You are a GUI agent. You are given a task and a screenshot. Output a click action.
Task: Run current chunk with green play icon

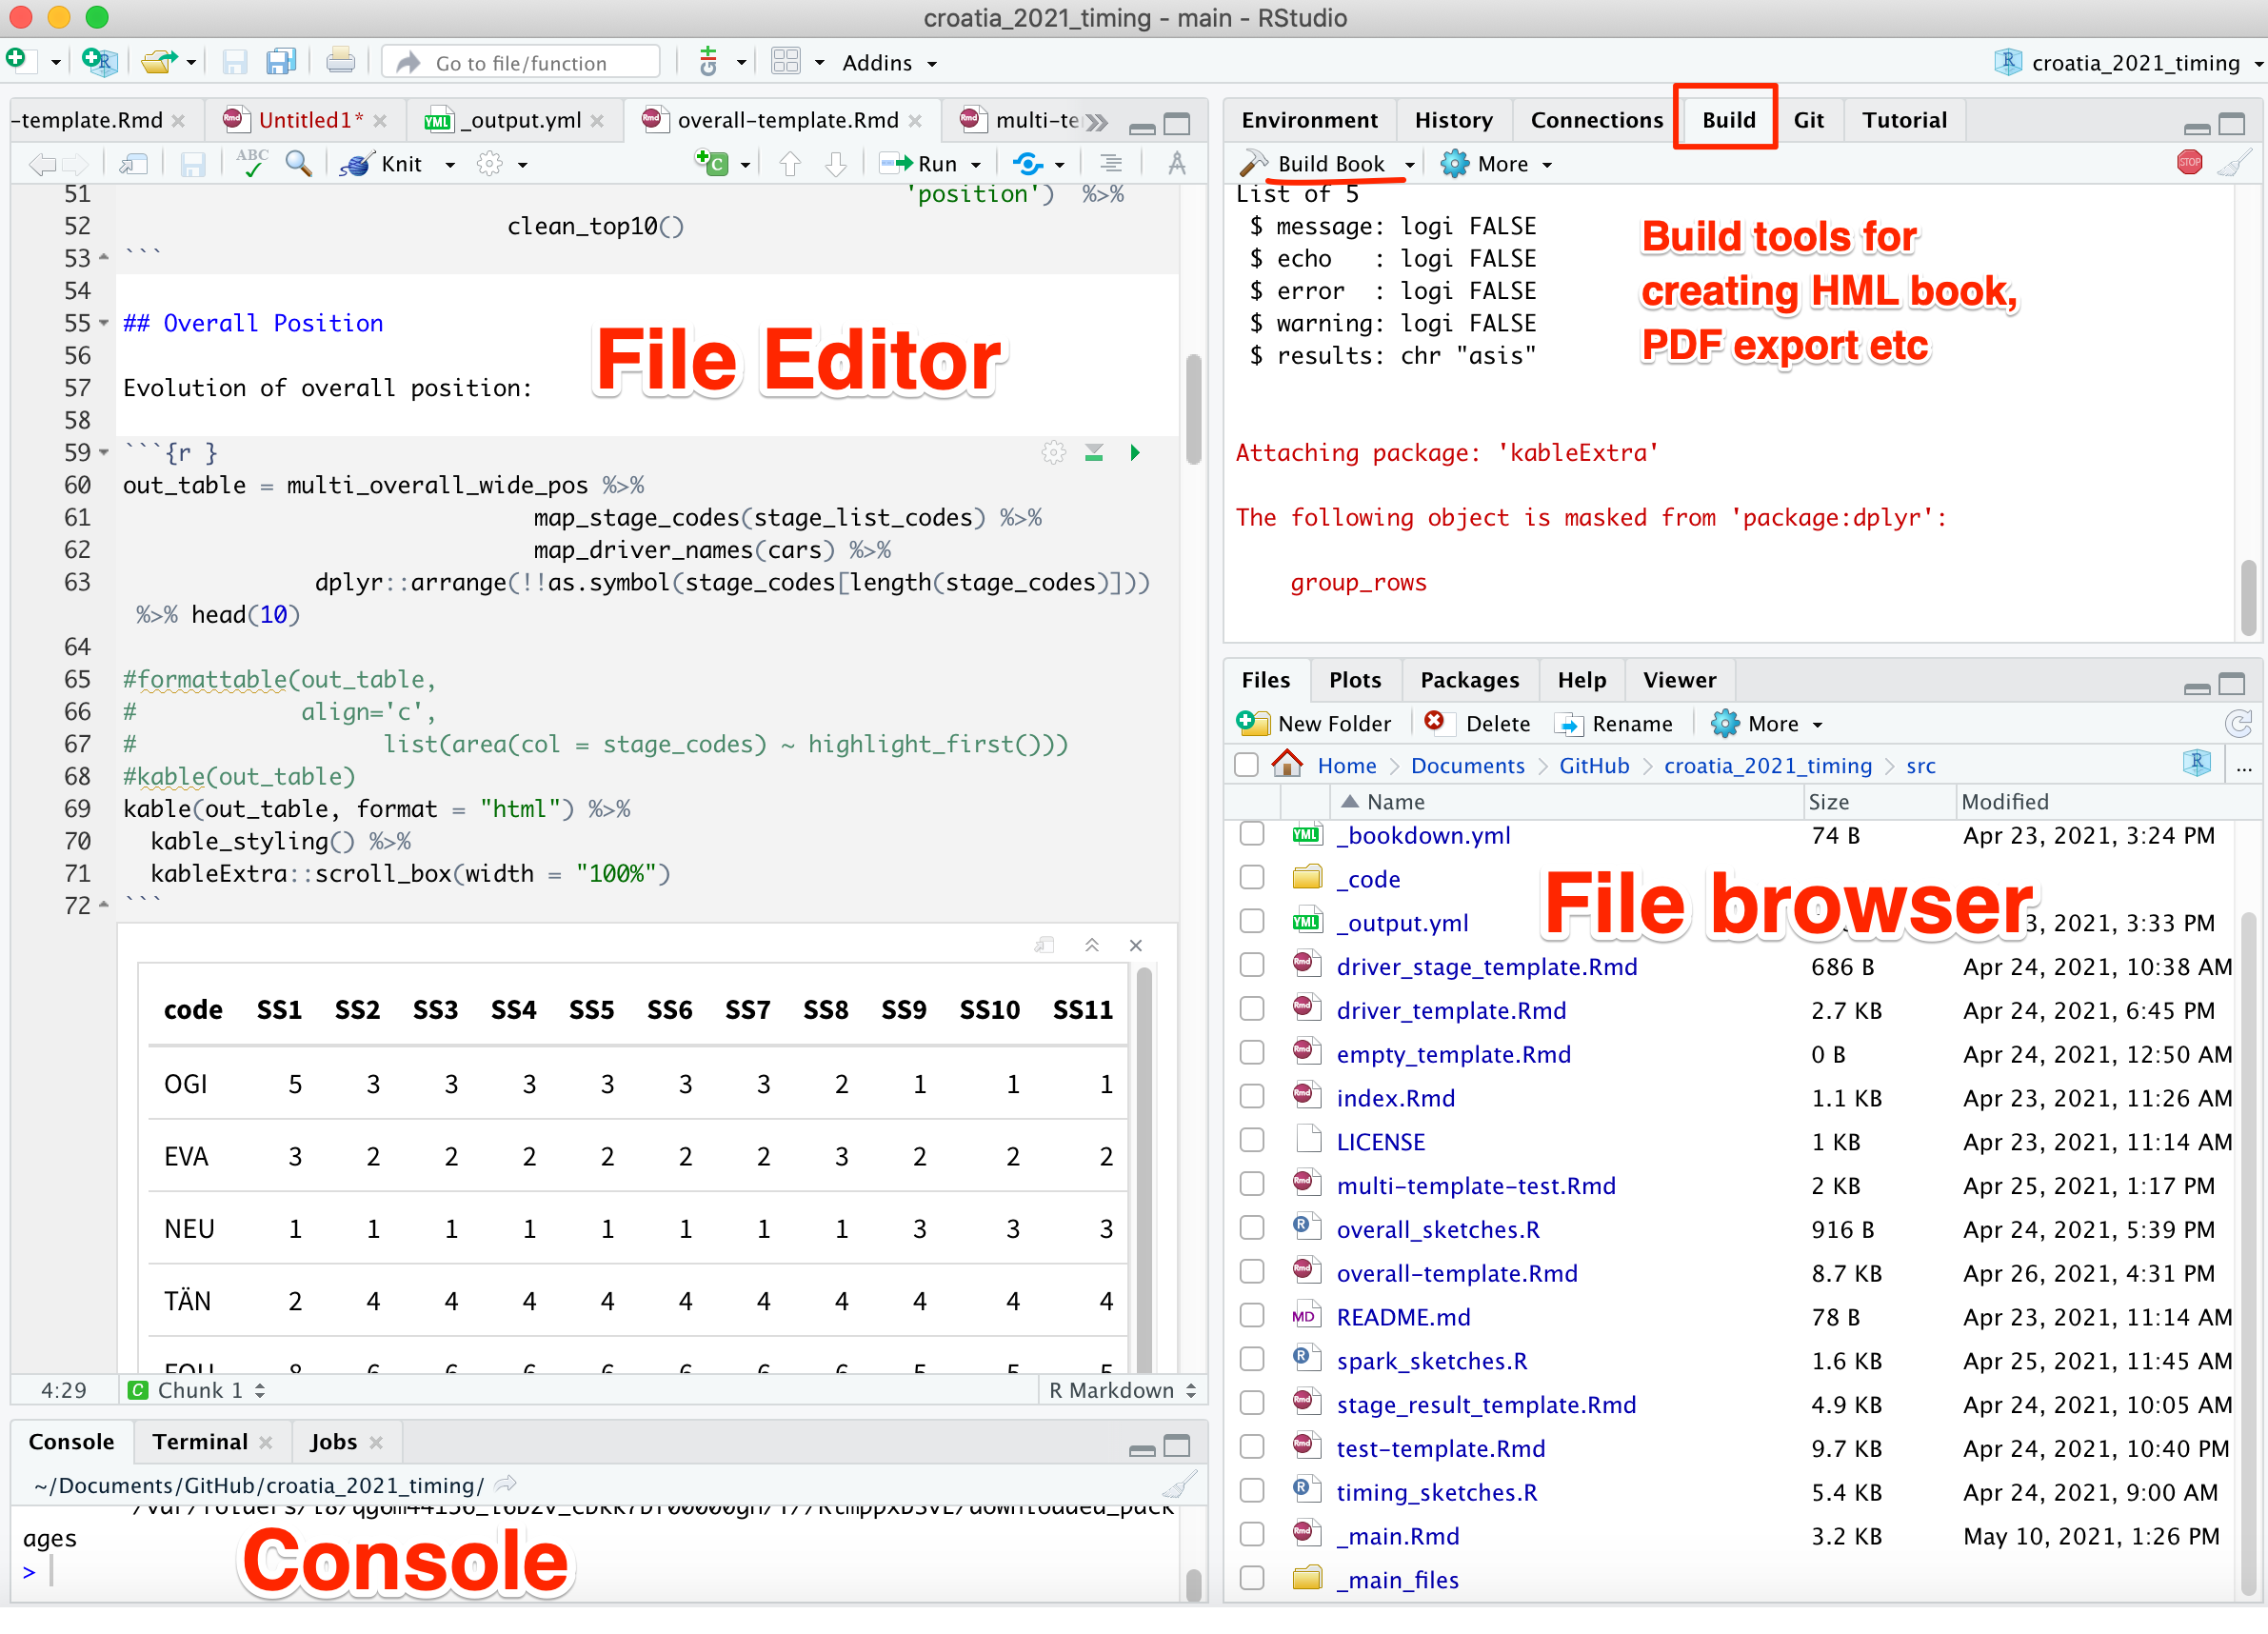1135,453
